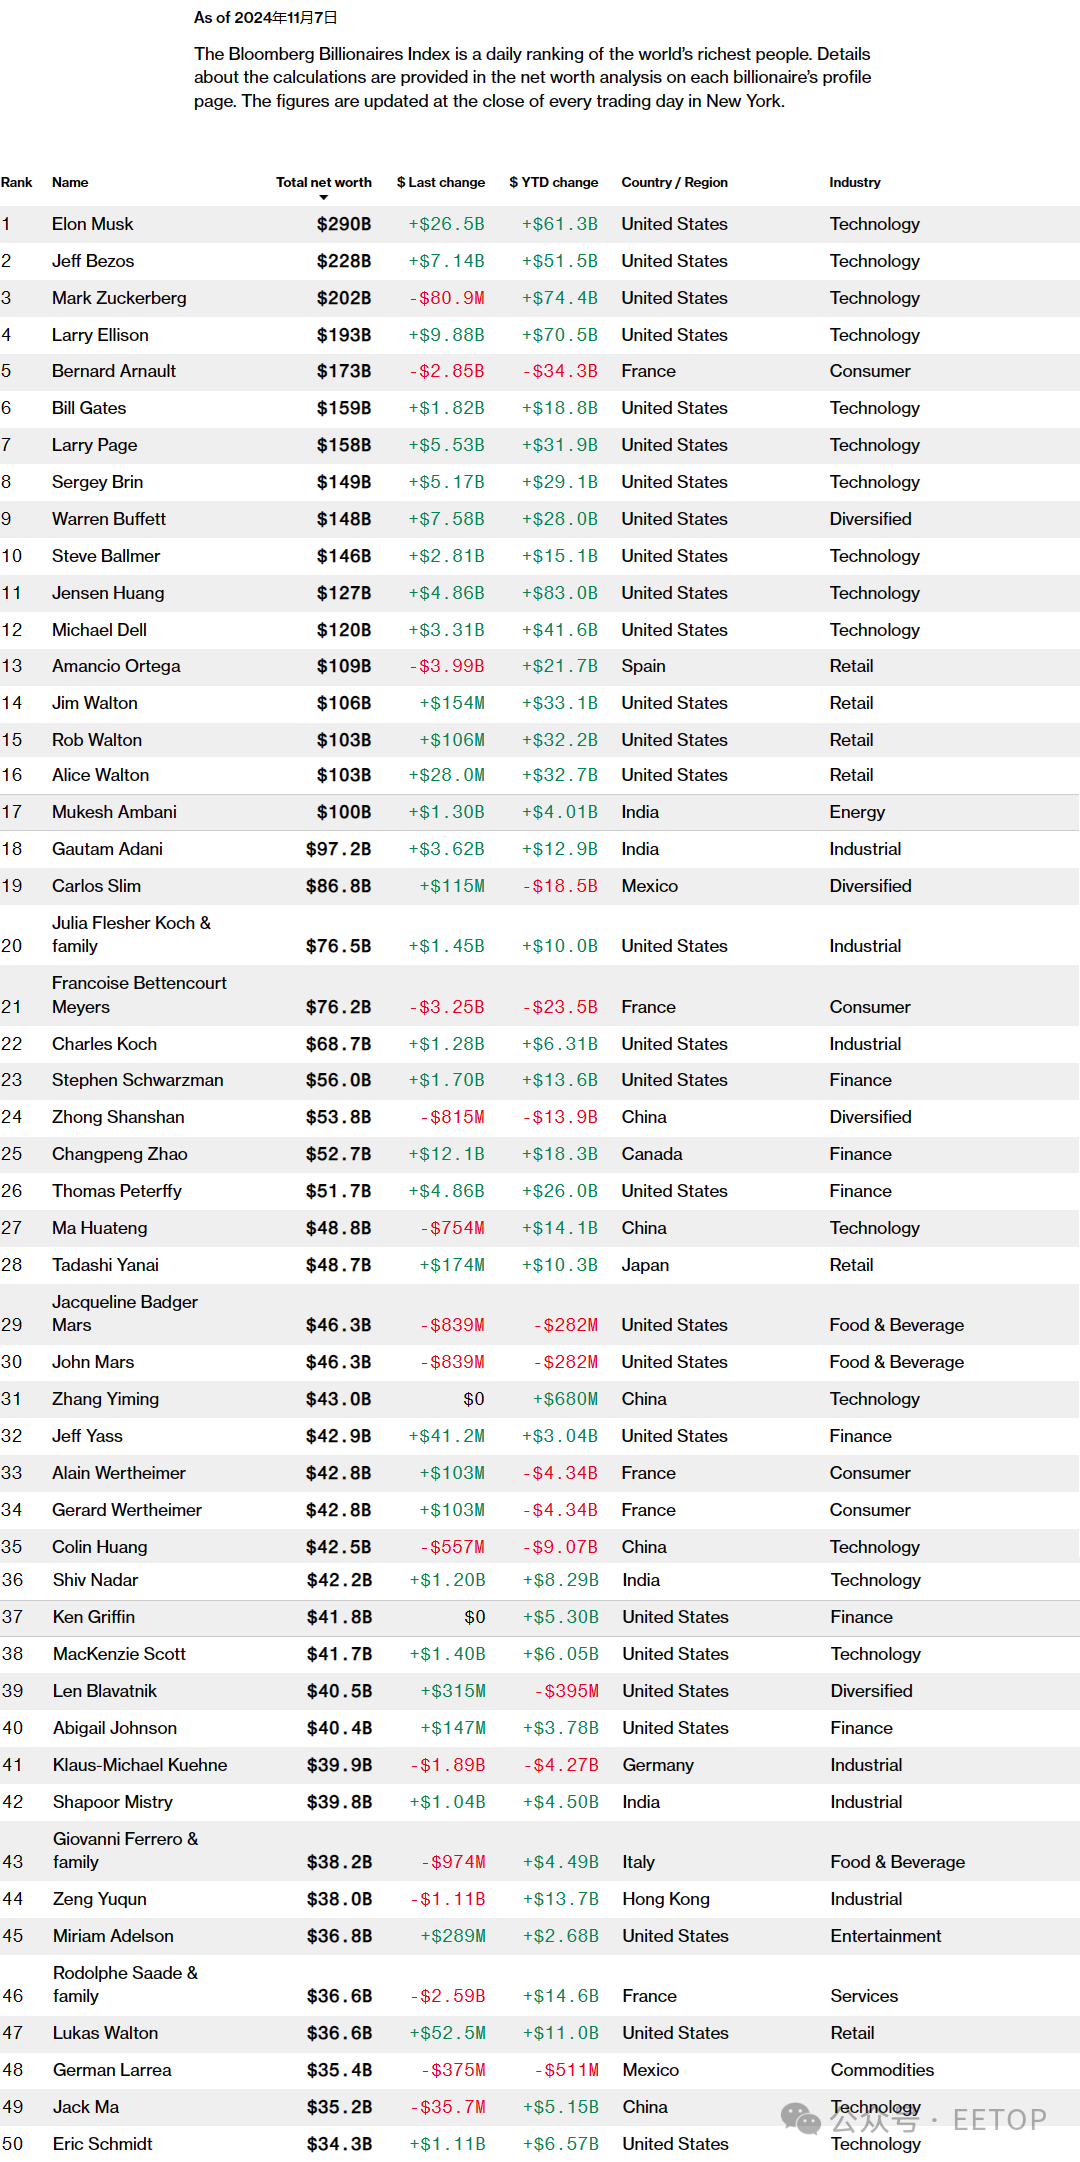
Task: Click John Mars's name
Action: click(93, 1362)
